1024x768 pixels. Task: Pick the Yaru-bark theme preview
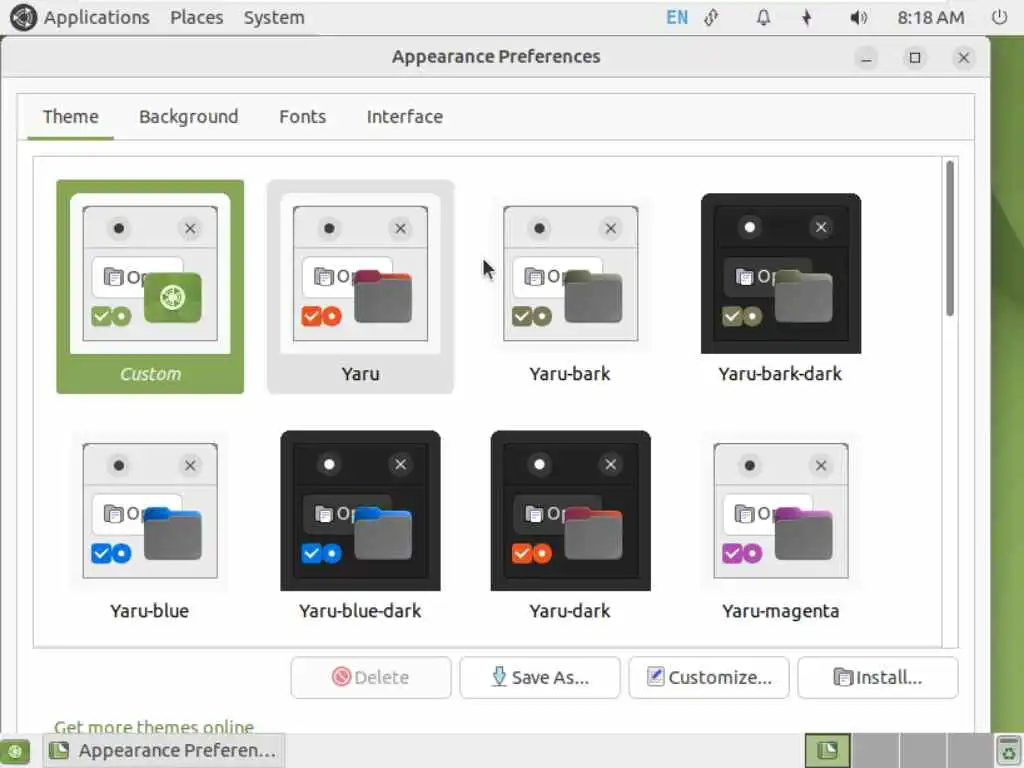click(x=570, y=274)
